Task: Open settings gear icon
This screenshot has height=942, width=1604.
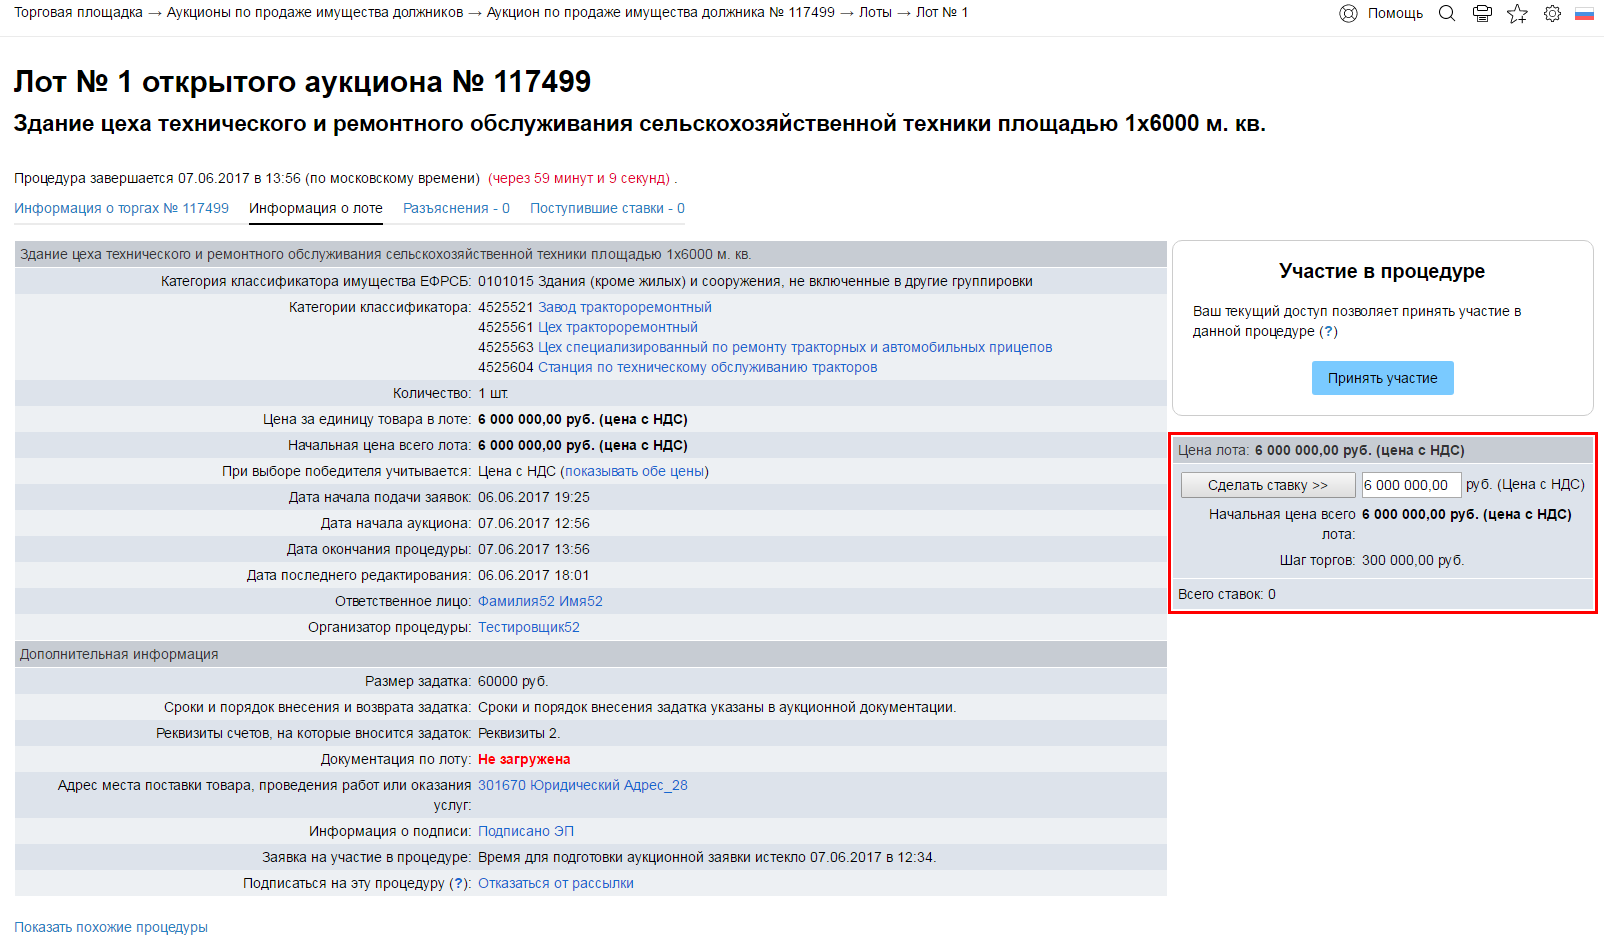Action: click(x=1552, y=13)
